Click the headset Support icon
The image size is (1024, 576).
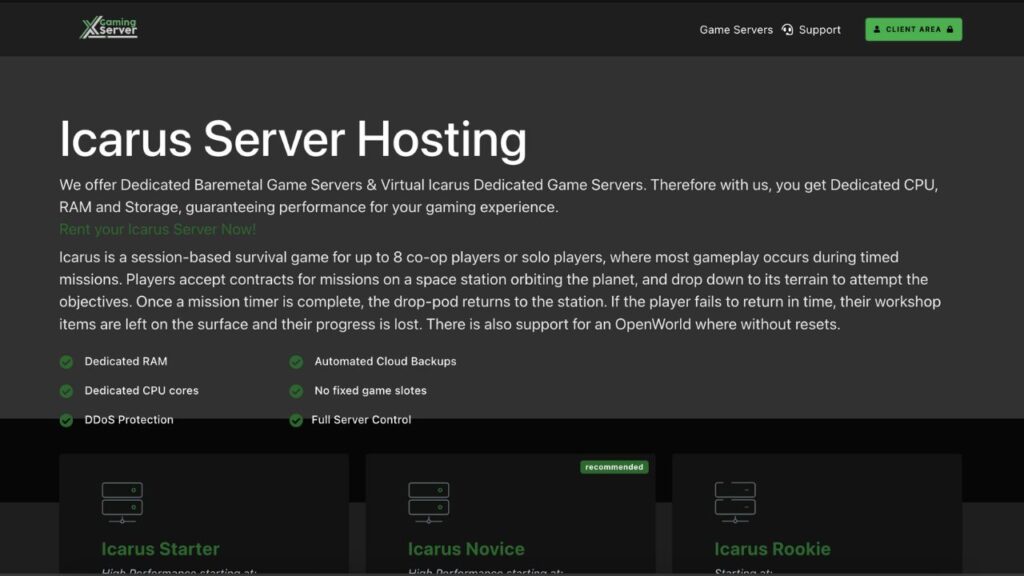click(x=788, y=30)
